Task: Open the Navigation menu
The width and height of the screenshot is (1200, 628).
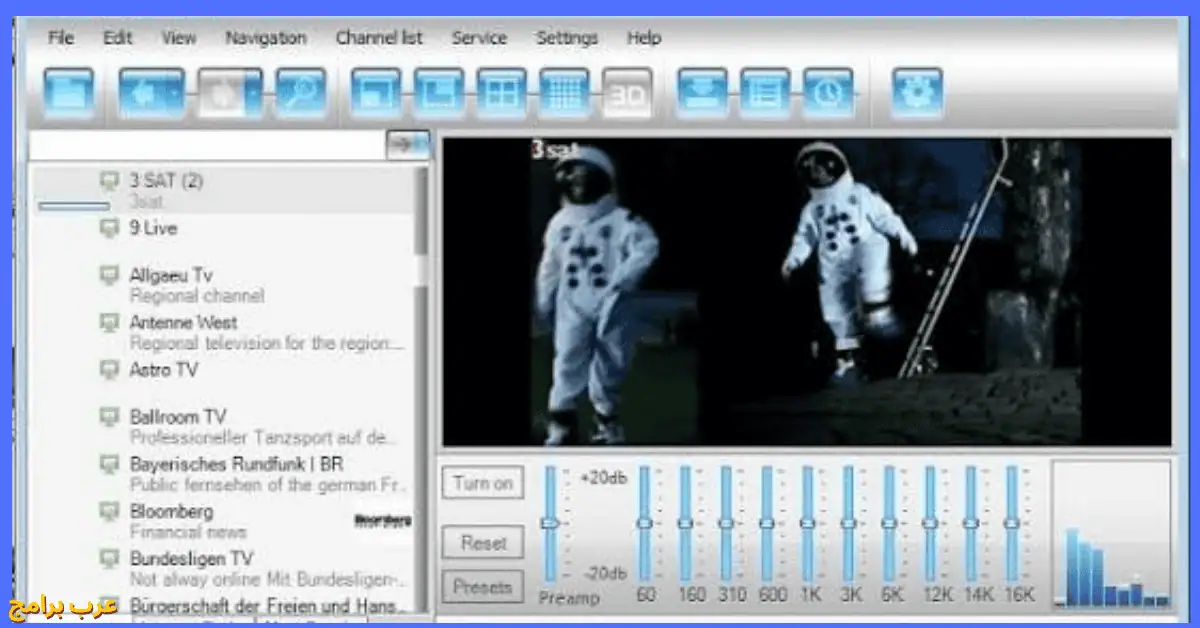Action: coord(265,38)
